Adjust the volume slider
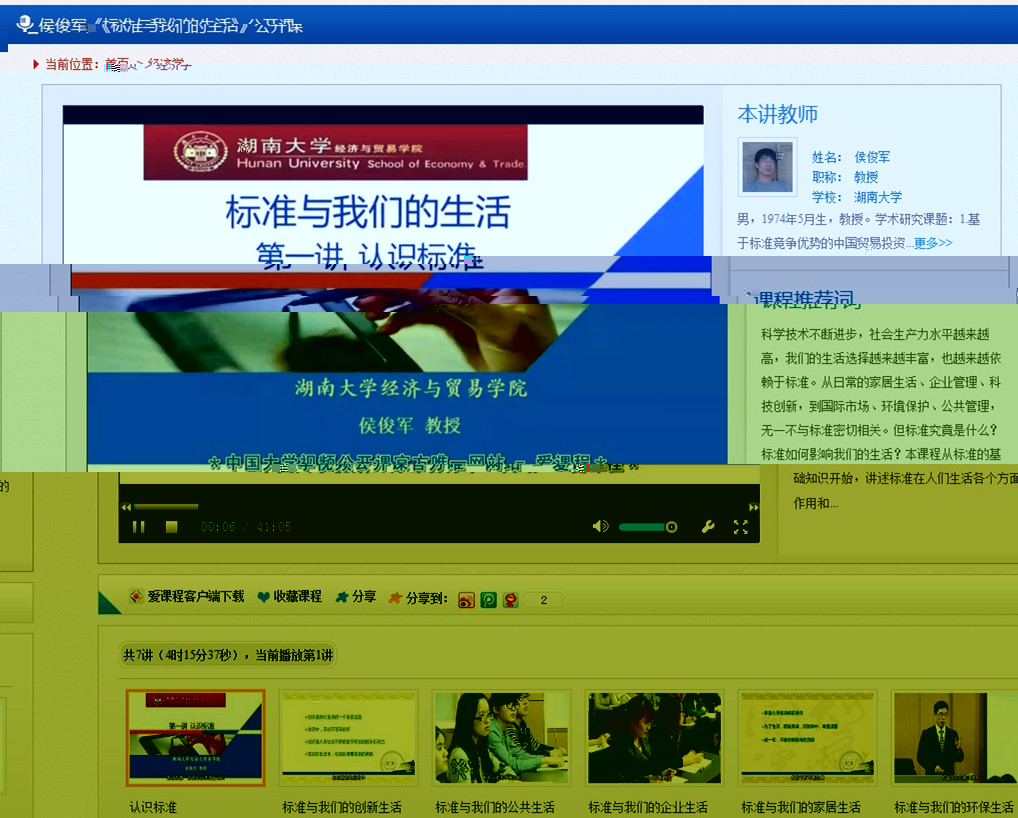1018x818 pixels. [647, 527]
